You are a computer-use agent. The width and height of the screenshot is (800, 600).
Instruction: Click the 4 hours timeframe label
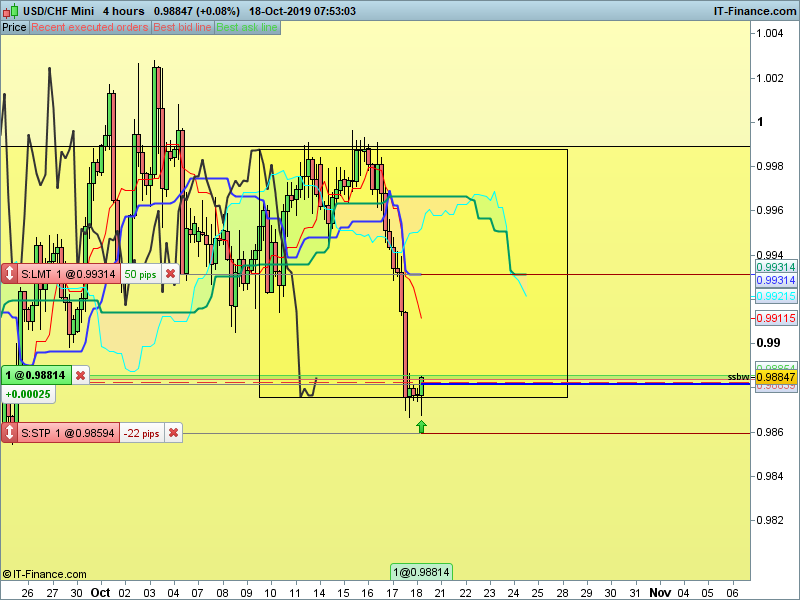(123, 11)
